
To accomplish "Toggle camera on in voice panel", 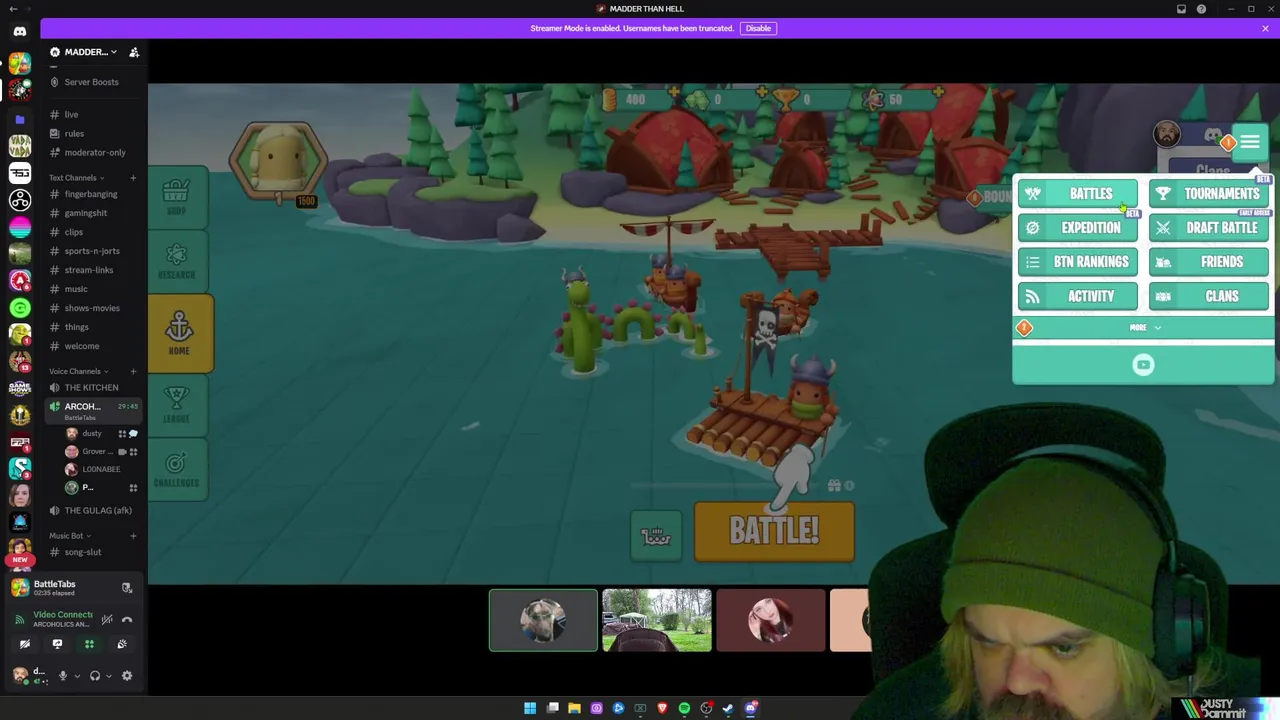I will (25, 645).
